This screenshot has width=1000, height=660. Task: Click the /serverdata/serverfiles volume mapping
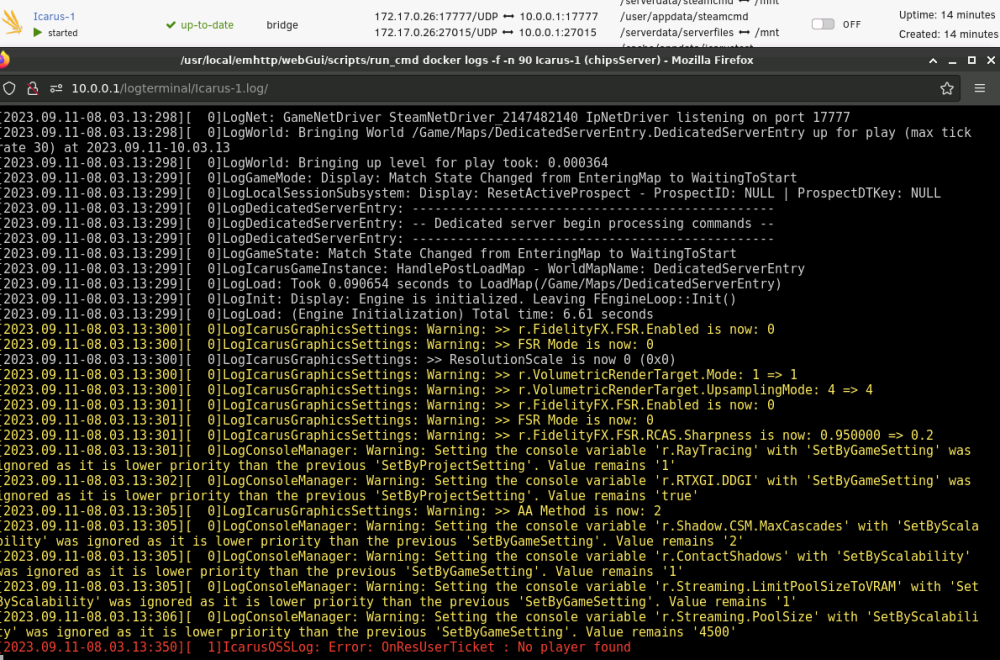700,32
